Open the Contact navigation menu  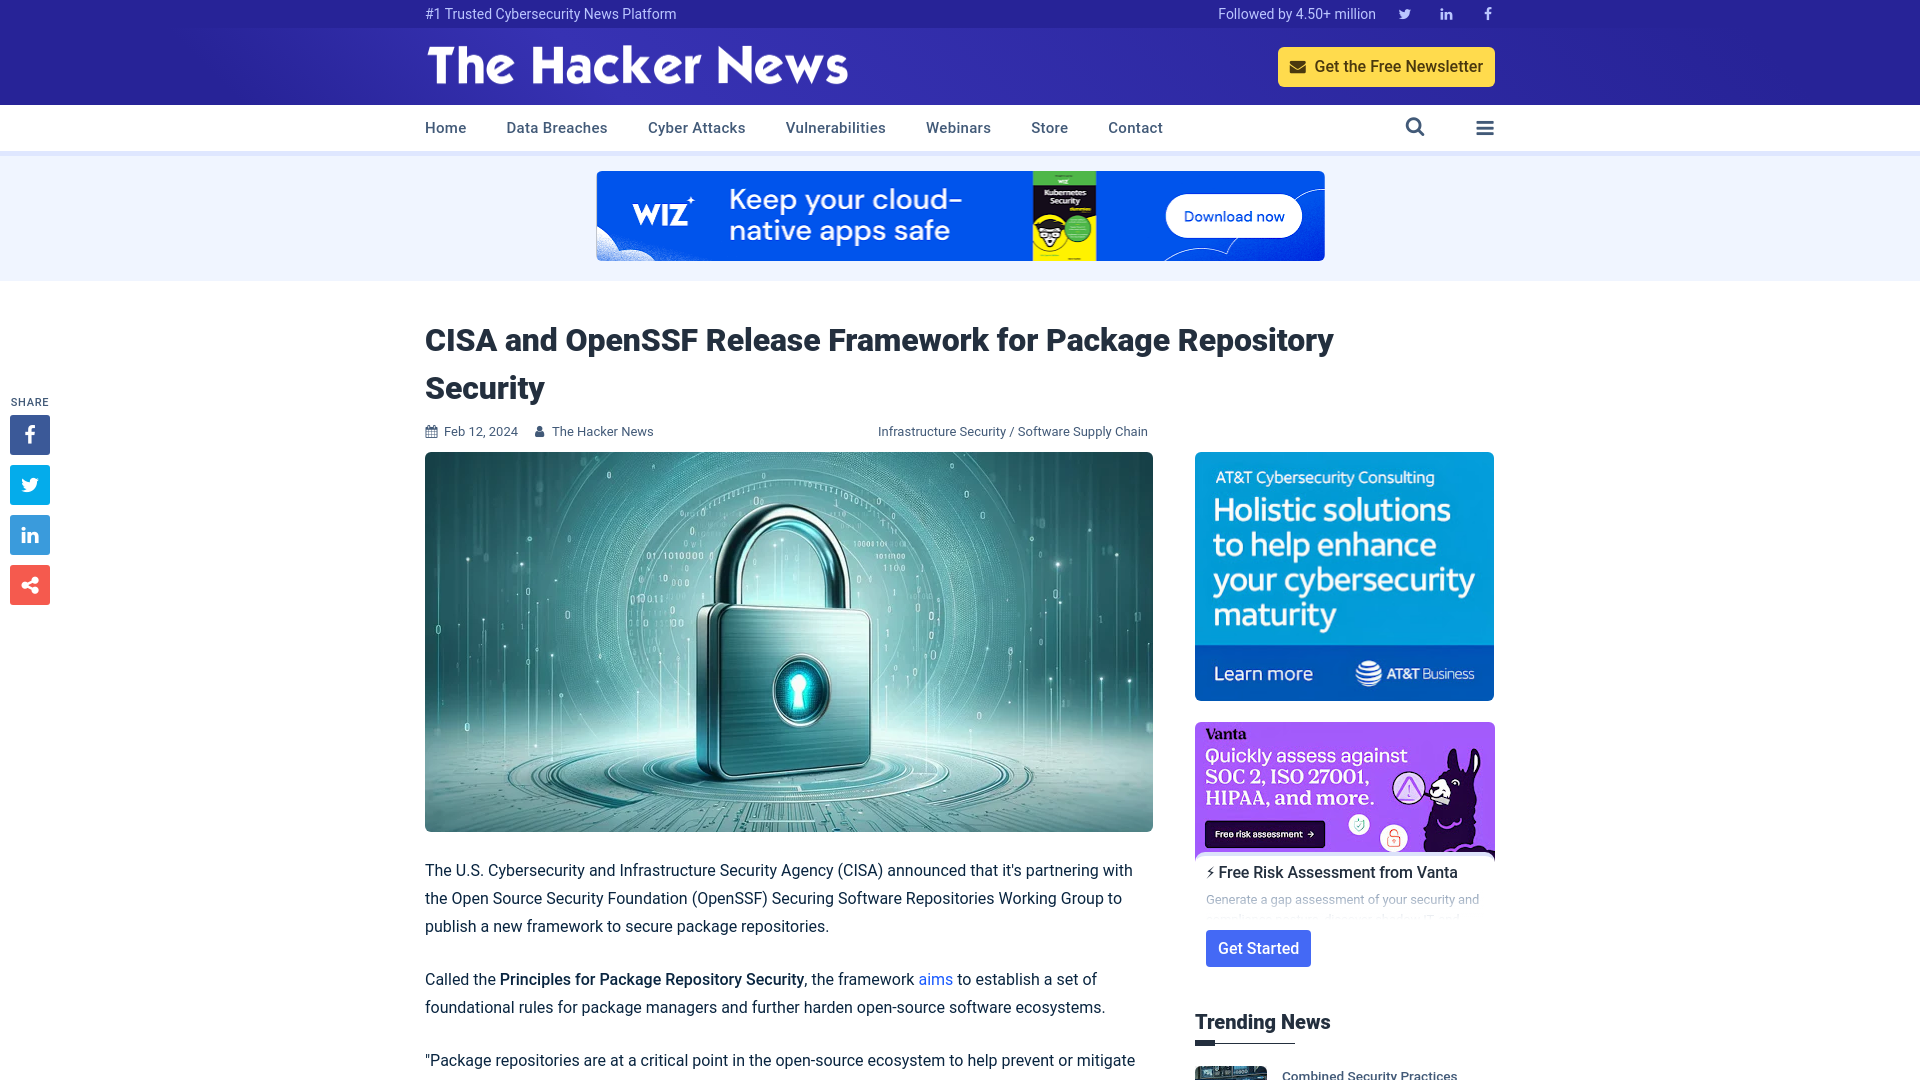click(x=1135, y=127)
